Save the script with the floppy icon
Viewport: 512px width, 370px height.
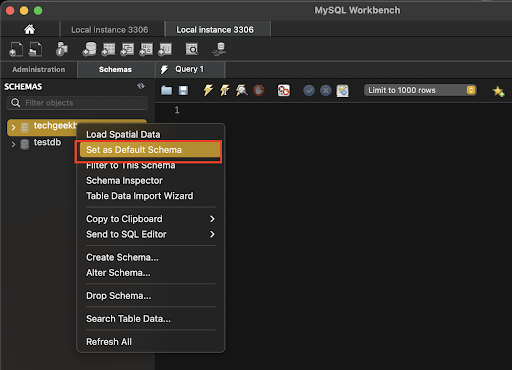[183, 90]
